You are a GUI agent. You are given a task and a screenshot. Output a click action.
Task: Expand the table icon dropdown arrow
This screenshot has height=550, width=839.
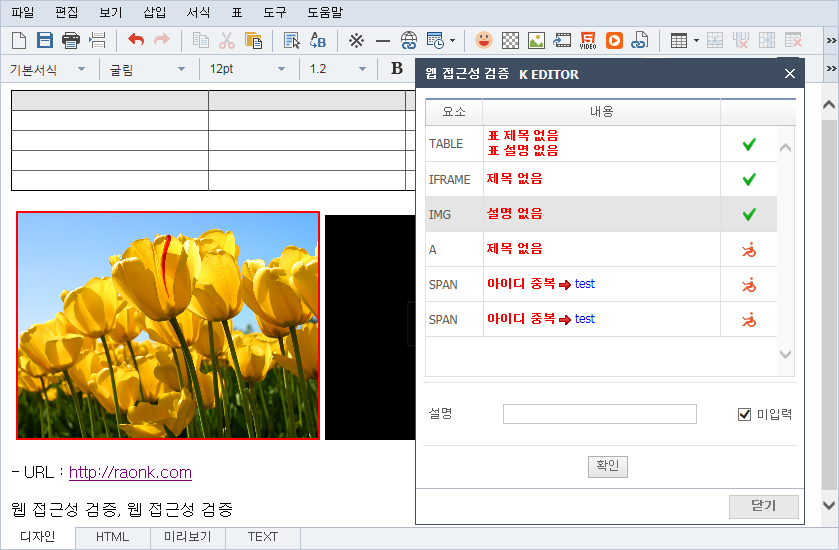click(x=696, y=40)
